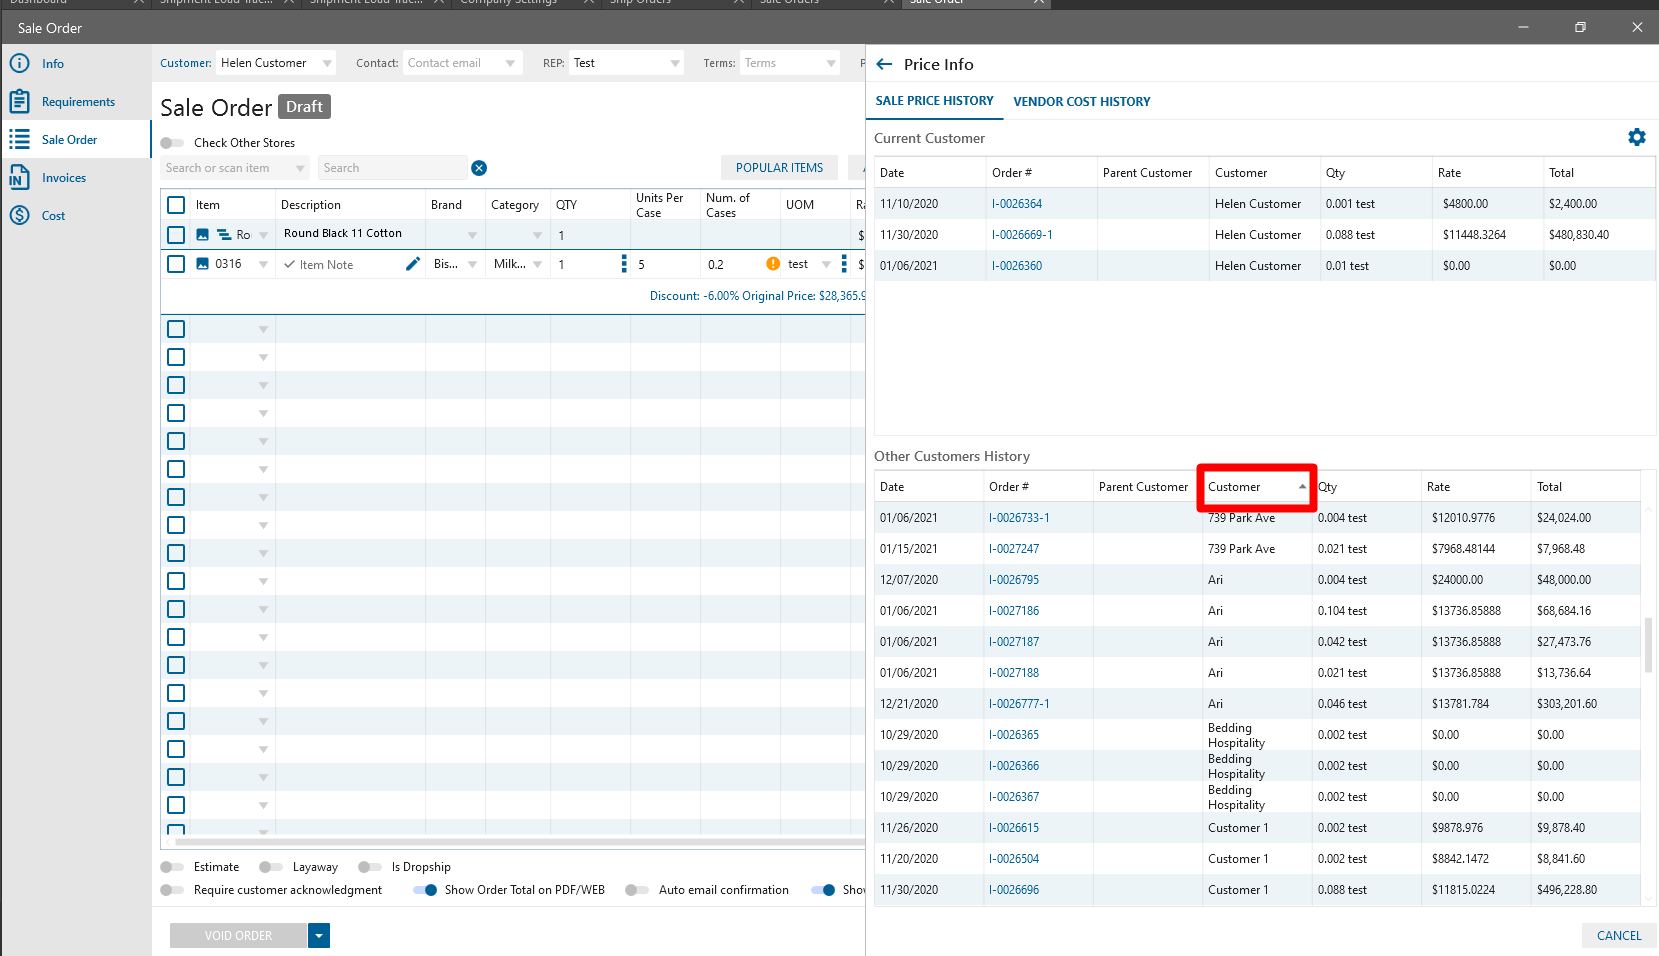Open Invoices from the sidebar
The image size is (1659, 956).
[64, 178]
